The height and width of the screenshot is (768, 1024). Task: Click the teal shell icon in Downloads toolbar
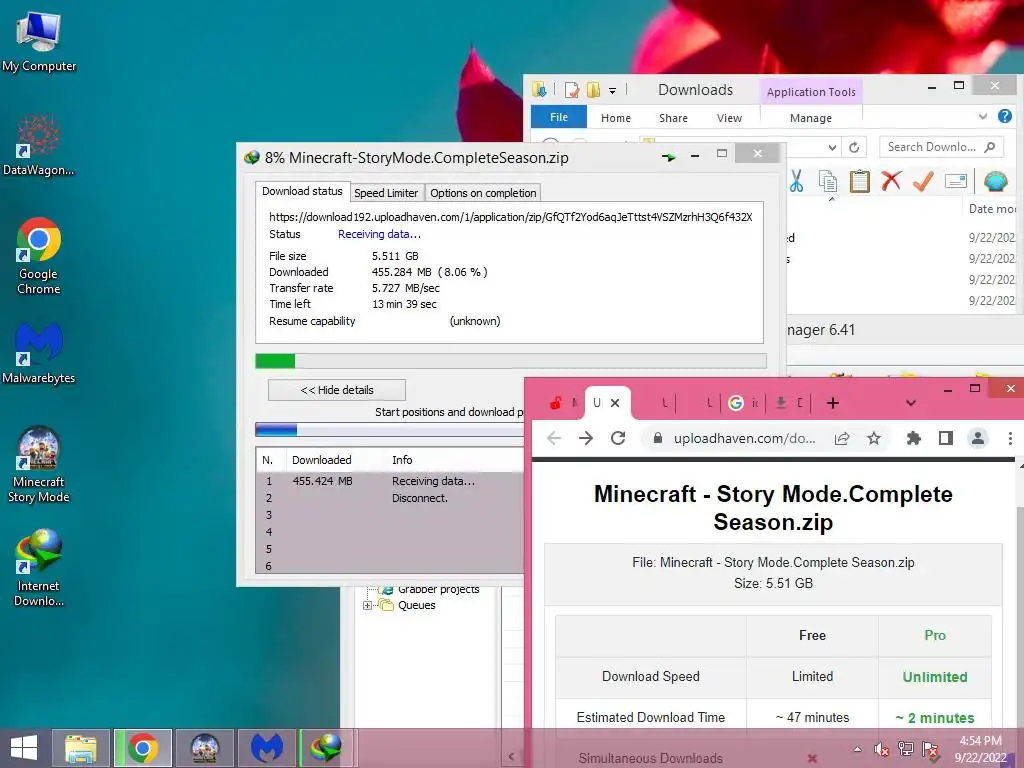(995, 181)
